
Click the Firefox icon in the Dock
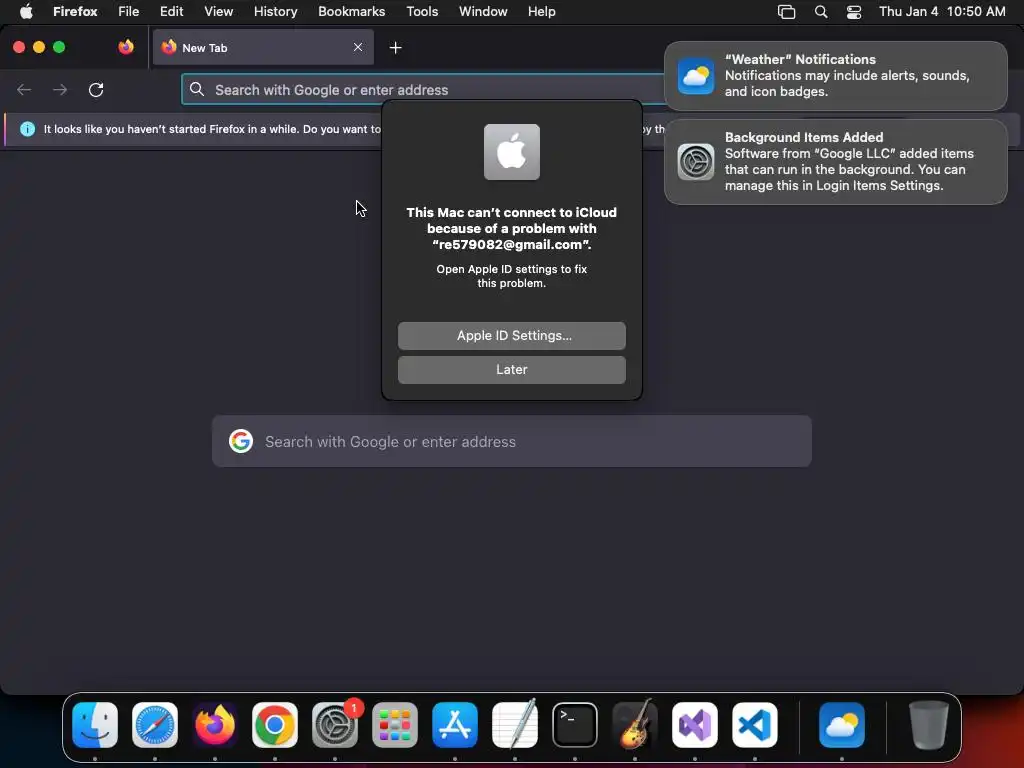point(215,725)
